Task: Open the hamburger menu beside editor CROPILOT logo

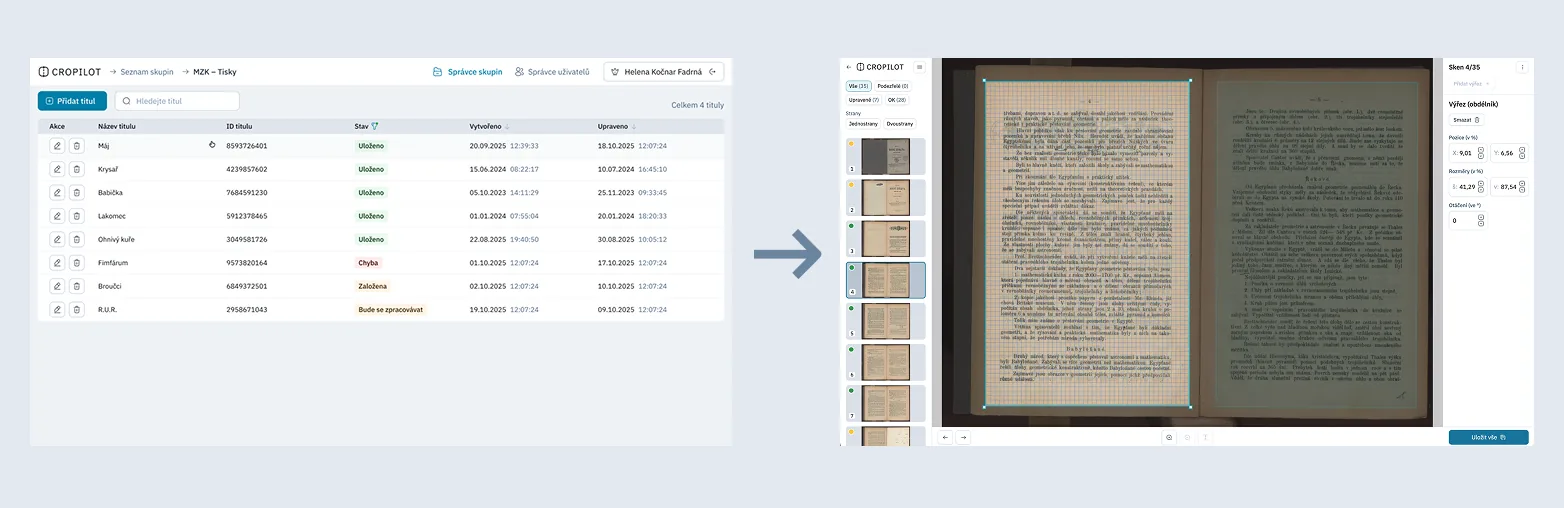Action: click(920, 67)
